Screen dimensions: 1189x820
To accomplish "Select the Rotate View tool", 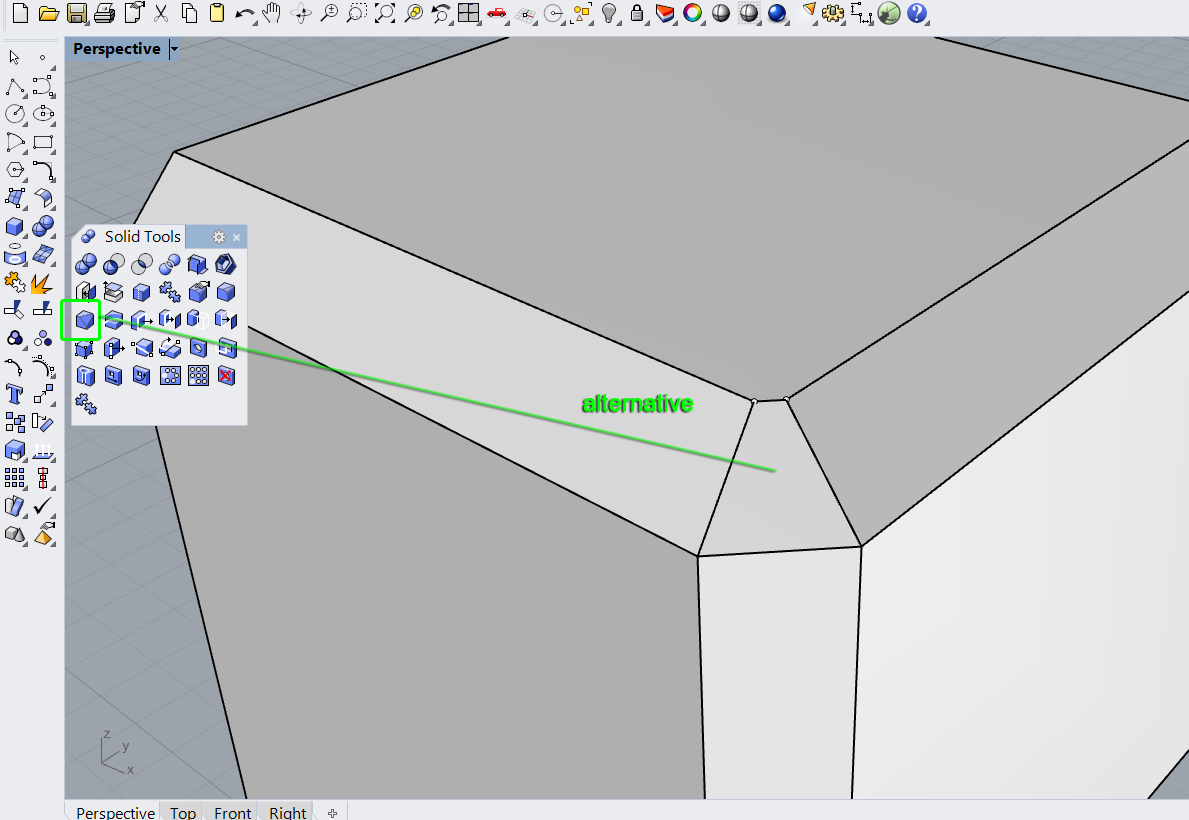I will tap(300, 13).
